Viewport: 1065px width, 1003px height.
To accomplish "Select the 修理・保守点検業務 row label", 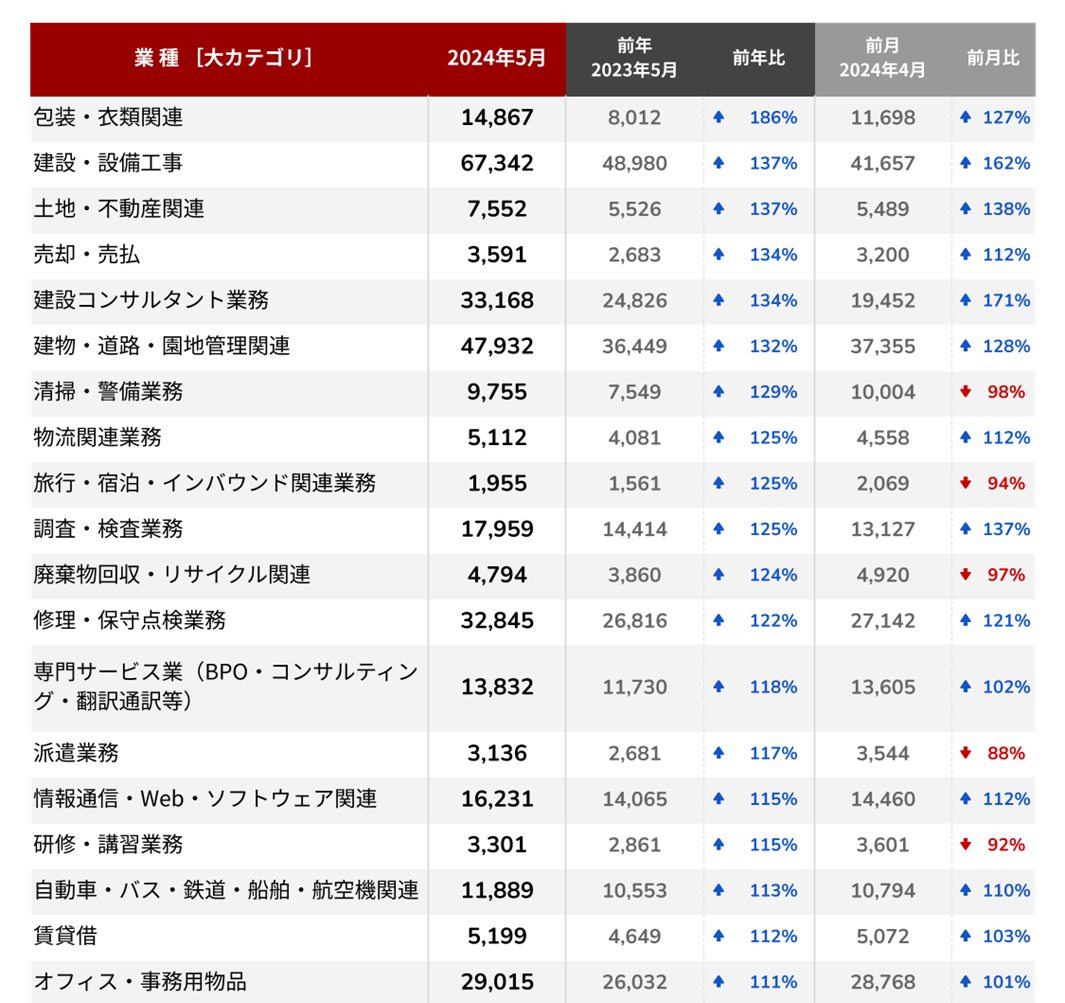I will click(130, 621).
